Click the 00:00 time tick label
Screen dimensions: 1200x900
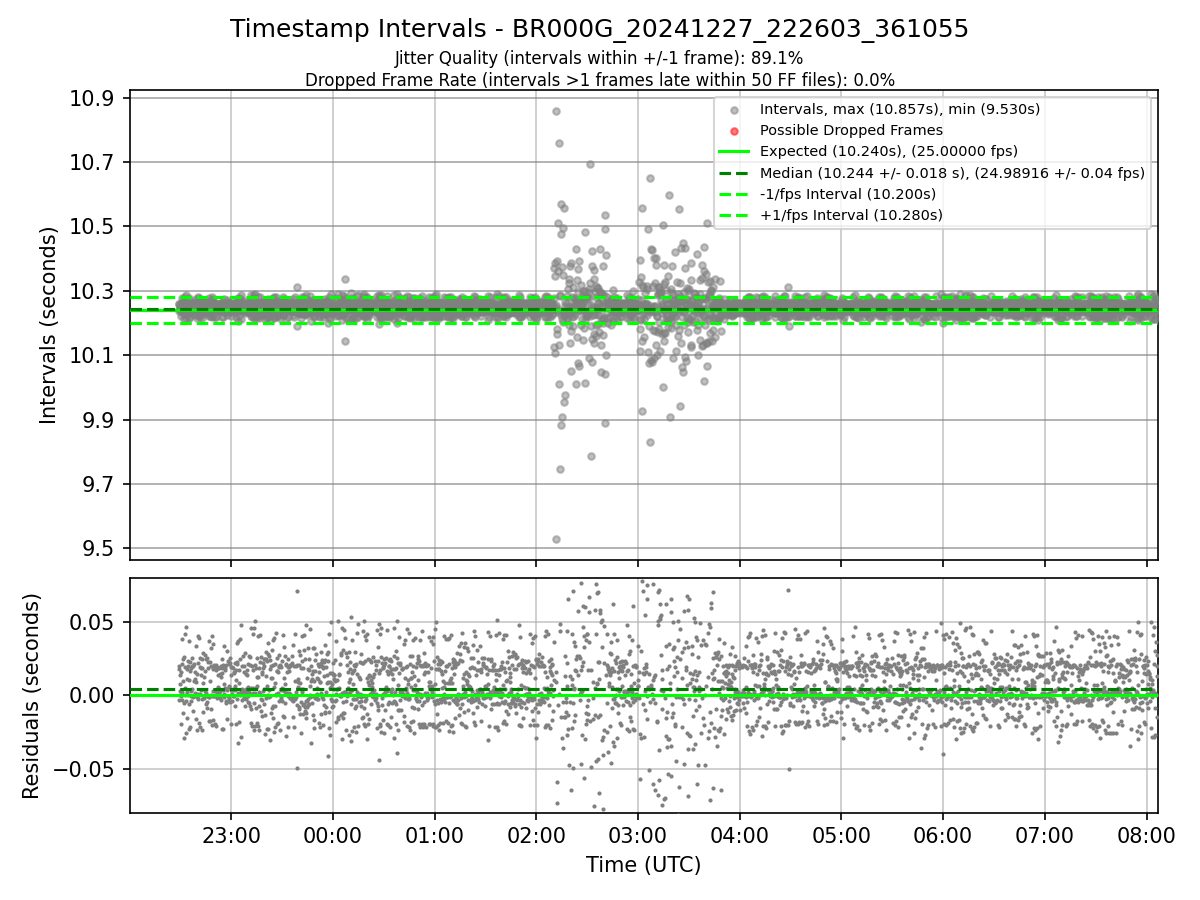pyautogui.click(x=333, y=834)
